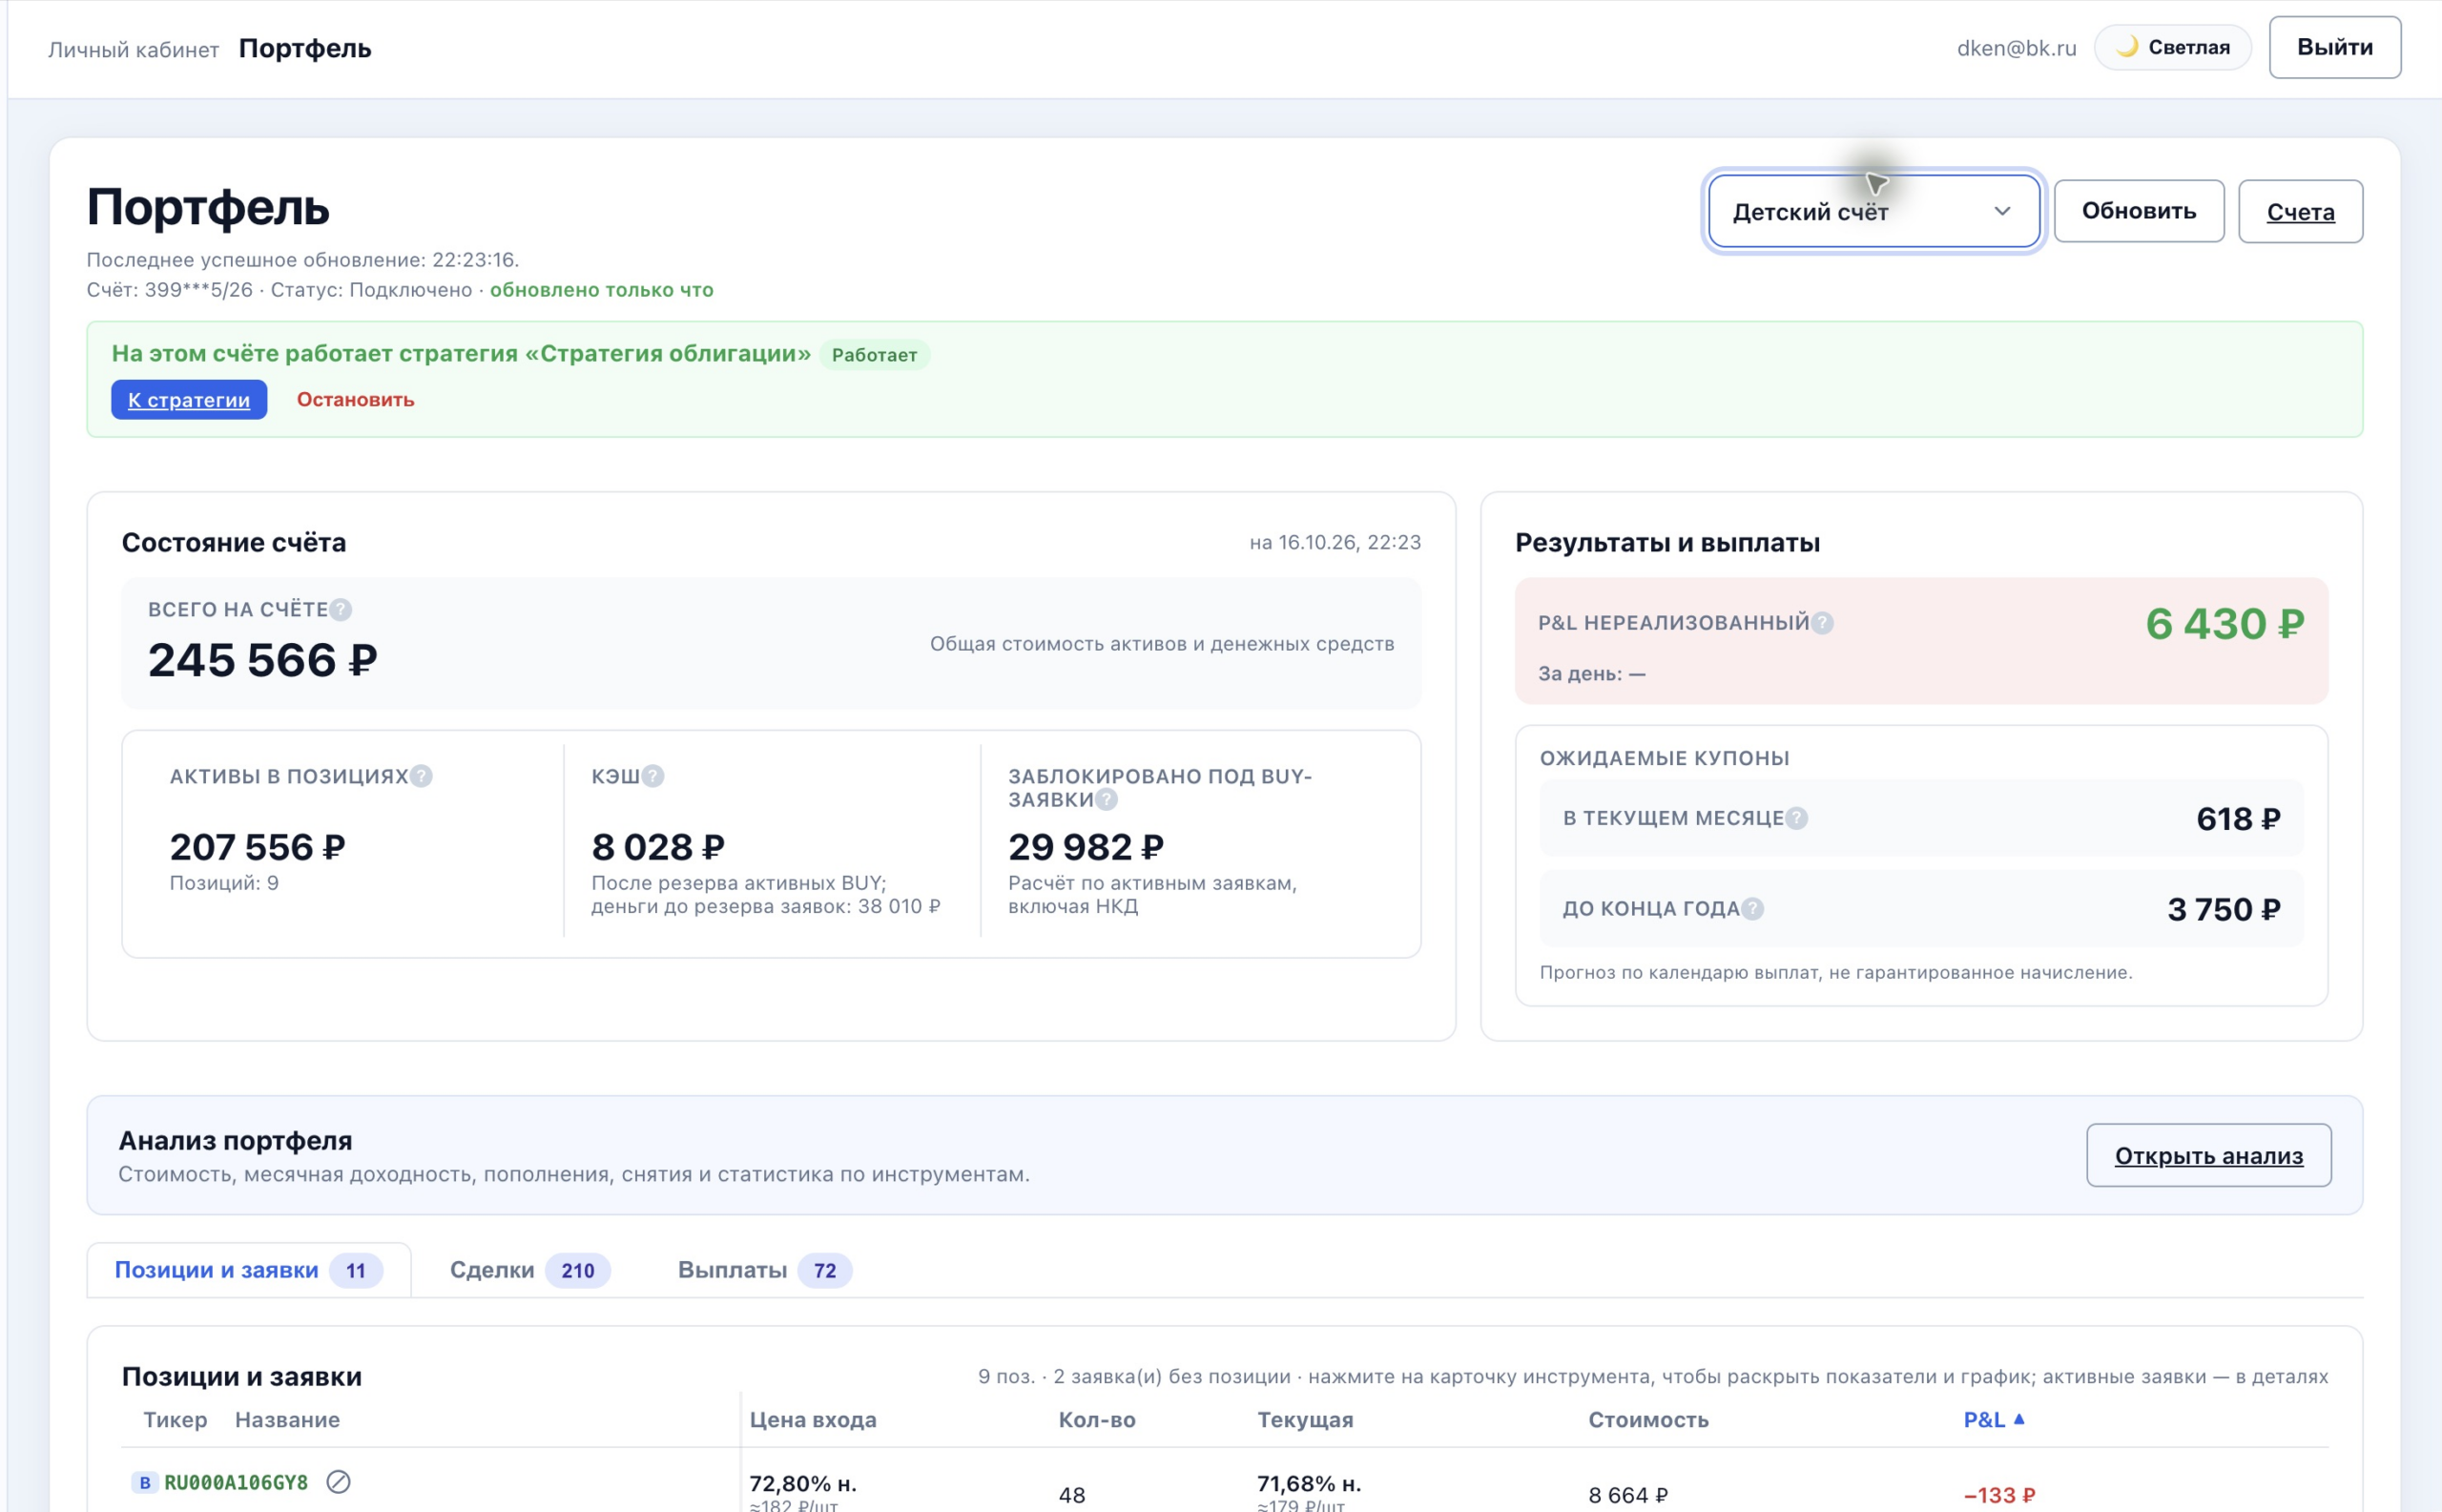Toggle the «Светлая» theme switch
The height and width of the screenshot is (1512, 2442).
[2172, 47]
